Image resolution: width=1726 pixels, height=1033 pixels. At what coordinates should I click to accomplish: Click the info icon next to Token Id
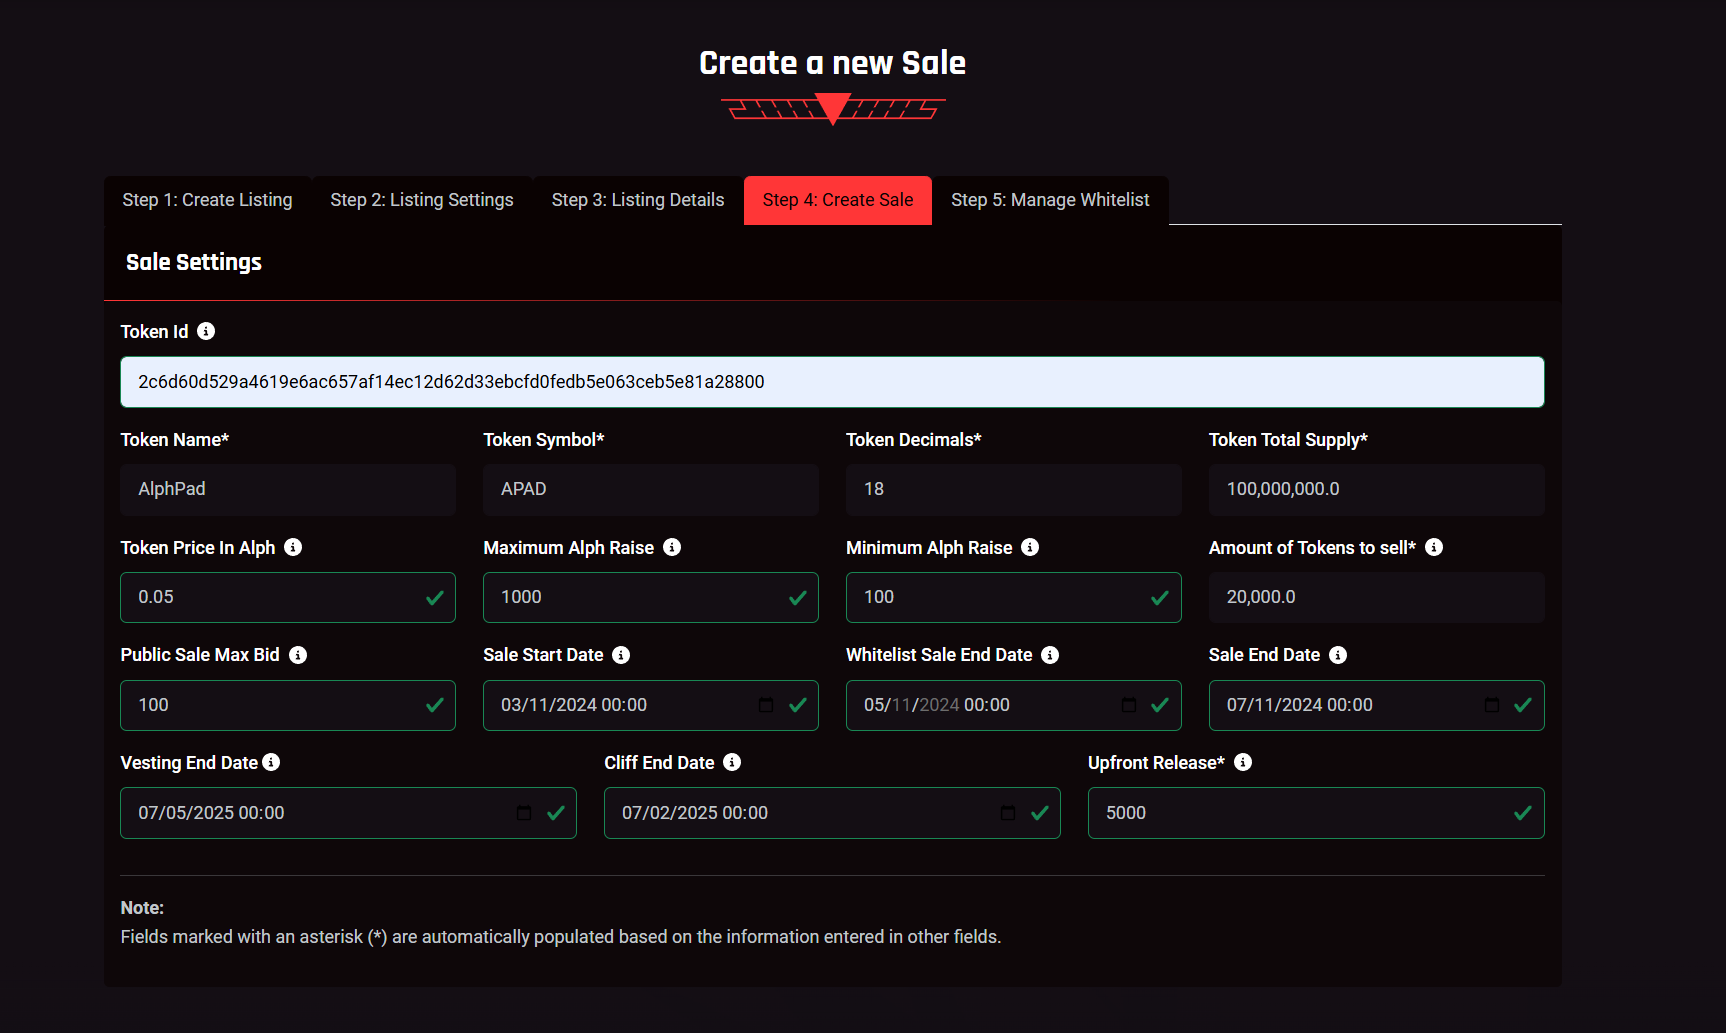206,331
